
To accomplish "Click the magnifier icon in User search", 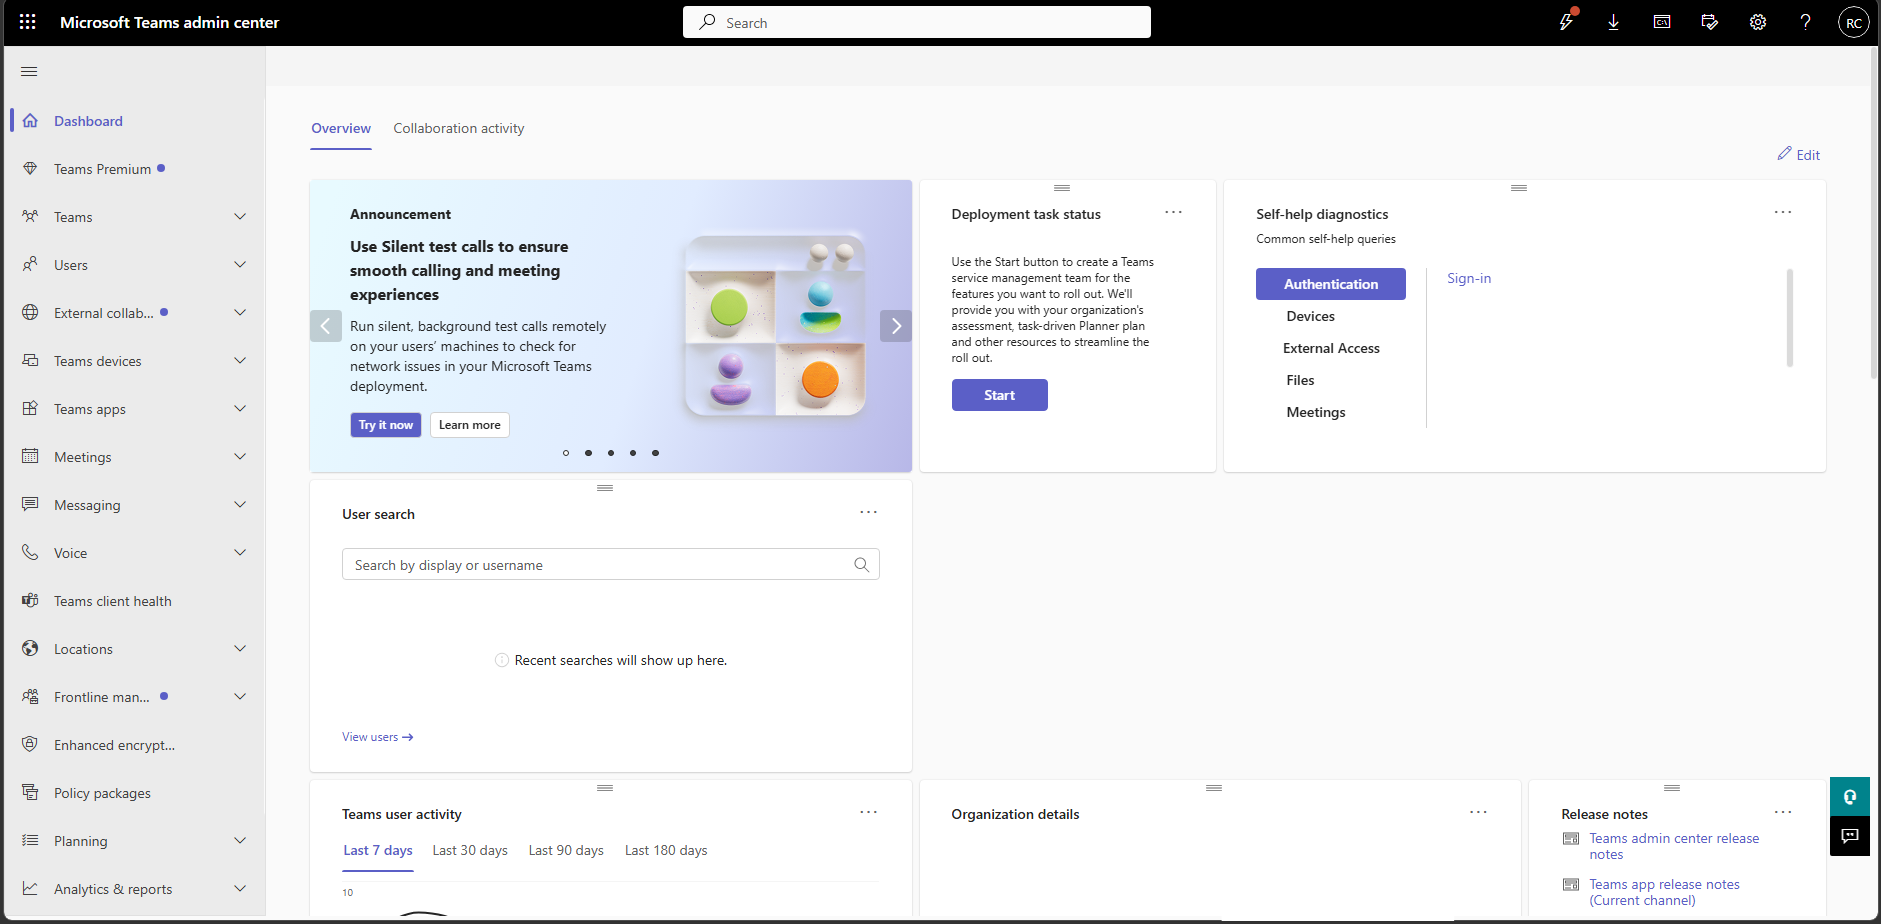I will [x=862, y=565].
